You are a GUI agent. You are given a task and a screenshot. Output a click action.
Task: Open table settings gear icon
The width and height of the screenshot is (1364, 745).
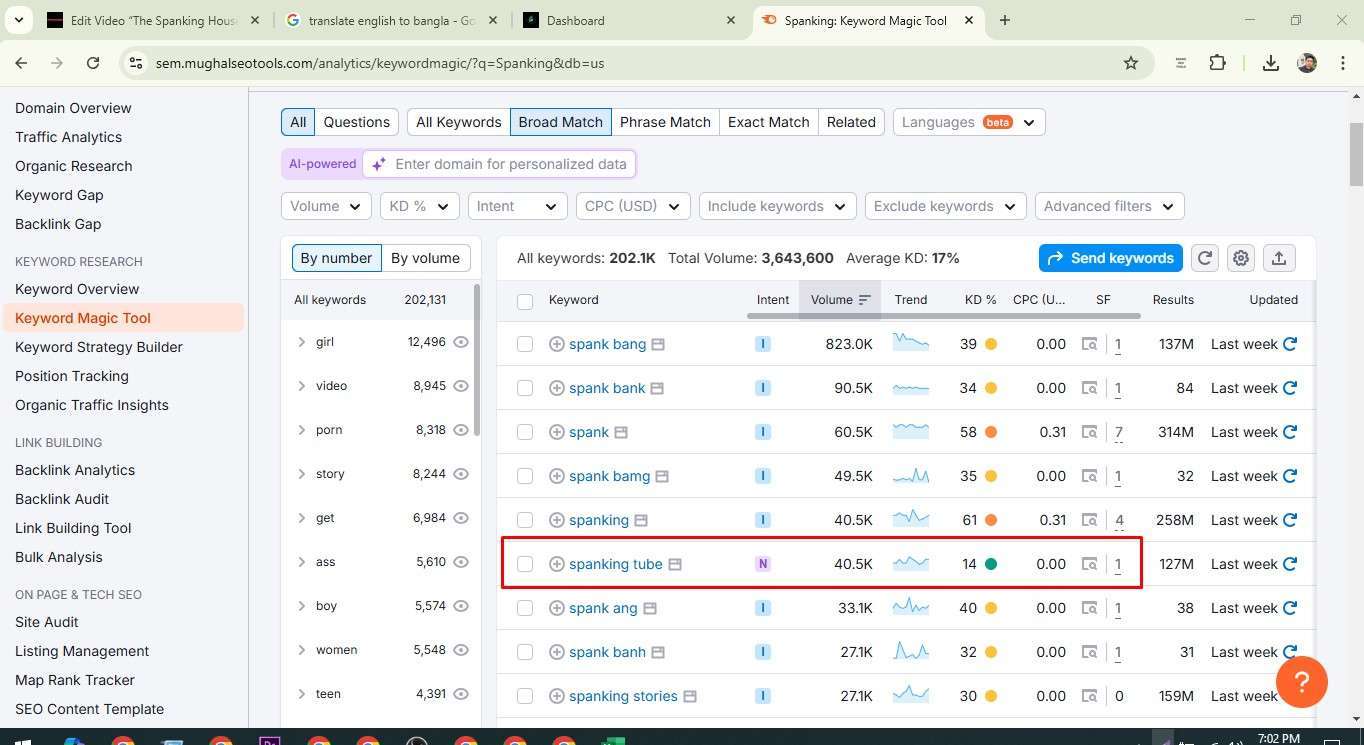pyautogui.click(x=1241, y=258)
